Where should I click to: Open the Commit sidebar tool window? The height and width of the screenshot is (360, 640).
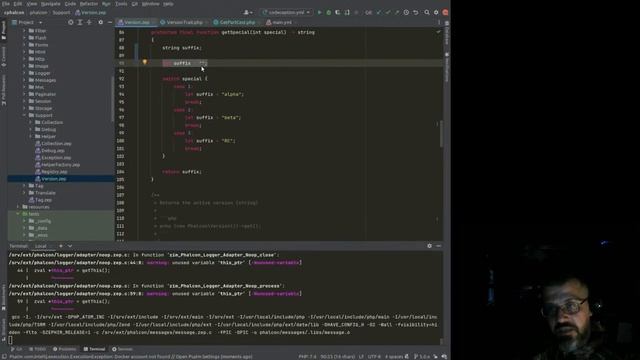coord(4,56)
